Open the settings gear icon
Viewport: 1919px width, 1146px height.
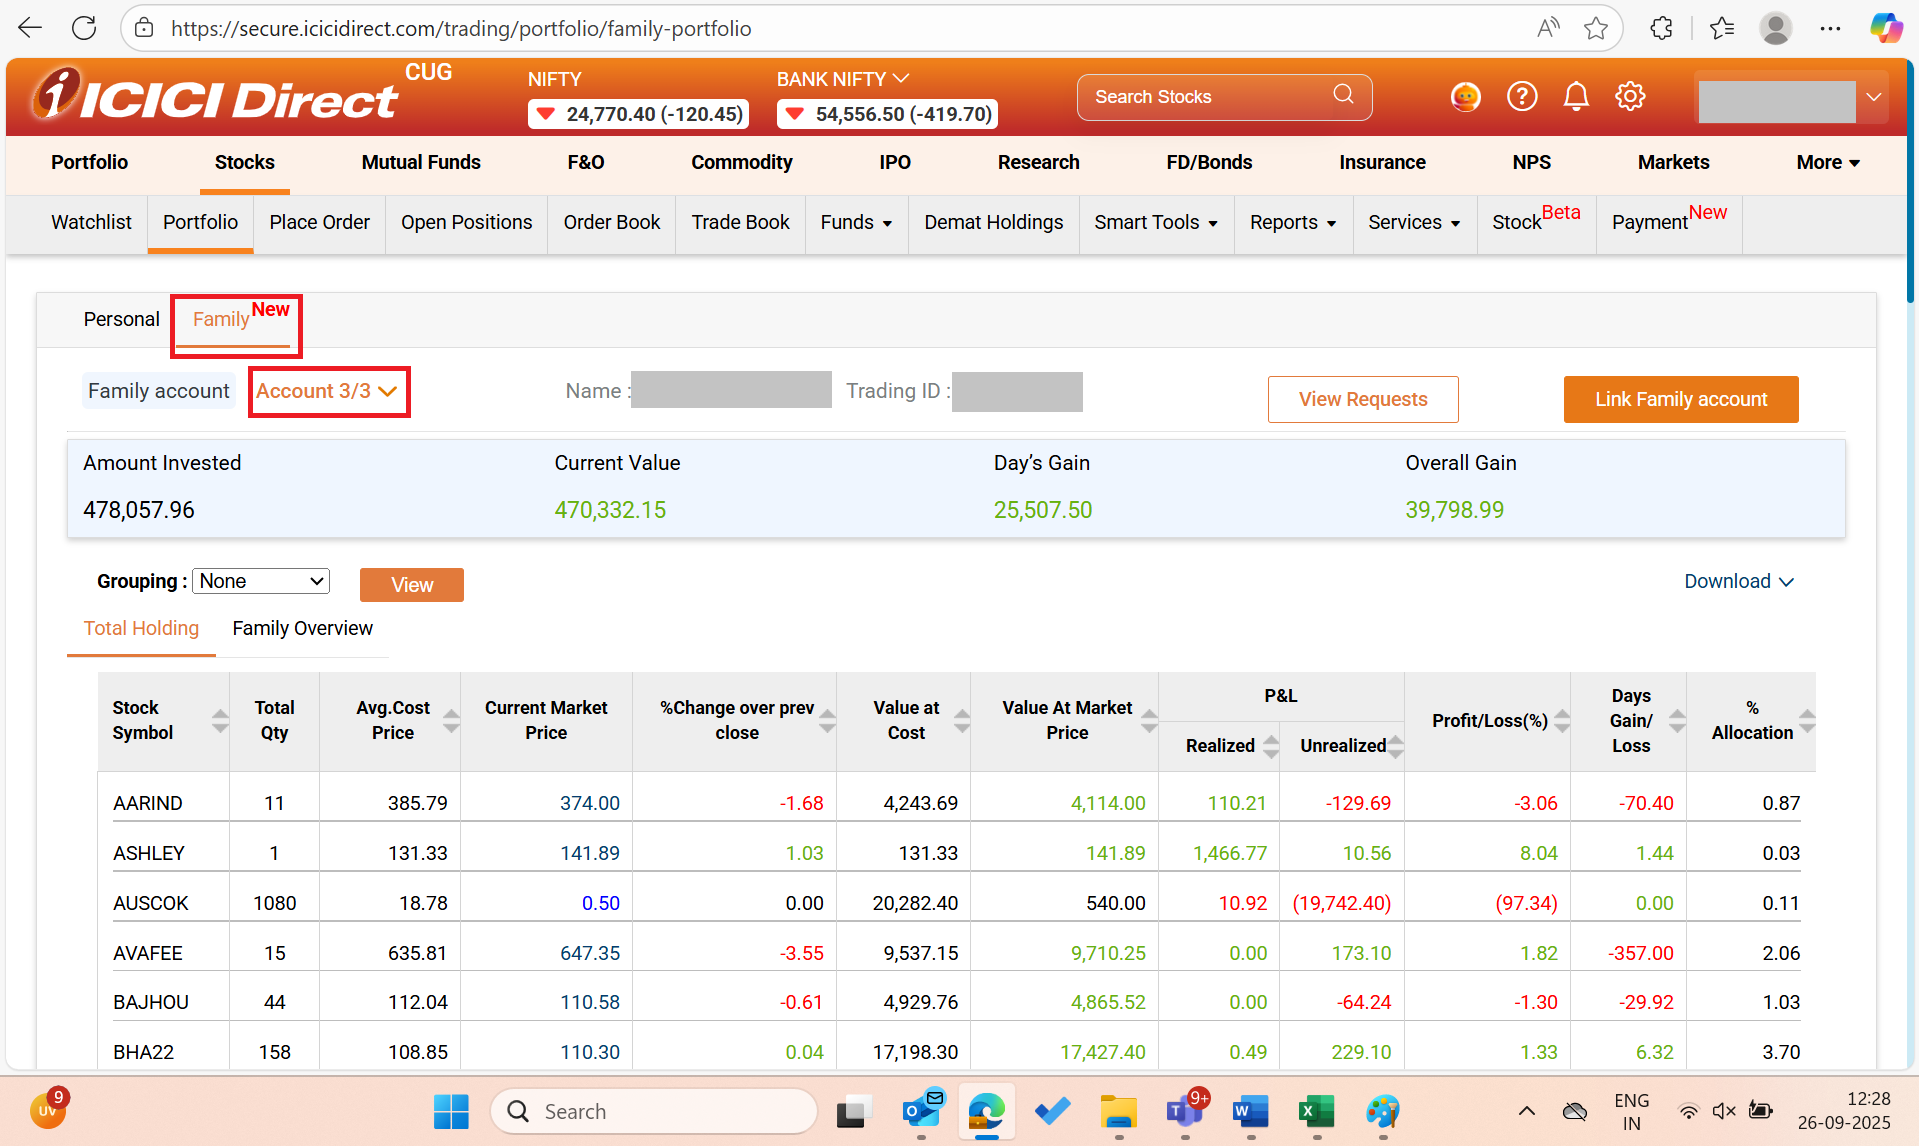1630,97
